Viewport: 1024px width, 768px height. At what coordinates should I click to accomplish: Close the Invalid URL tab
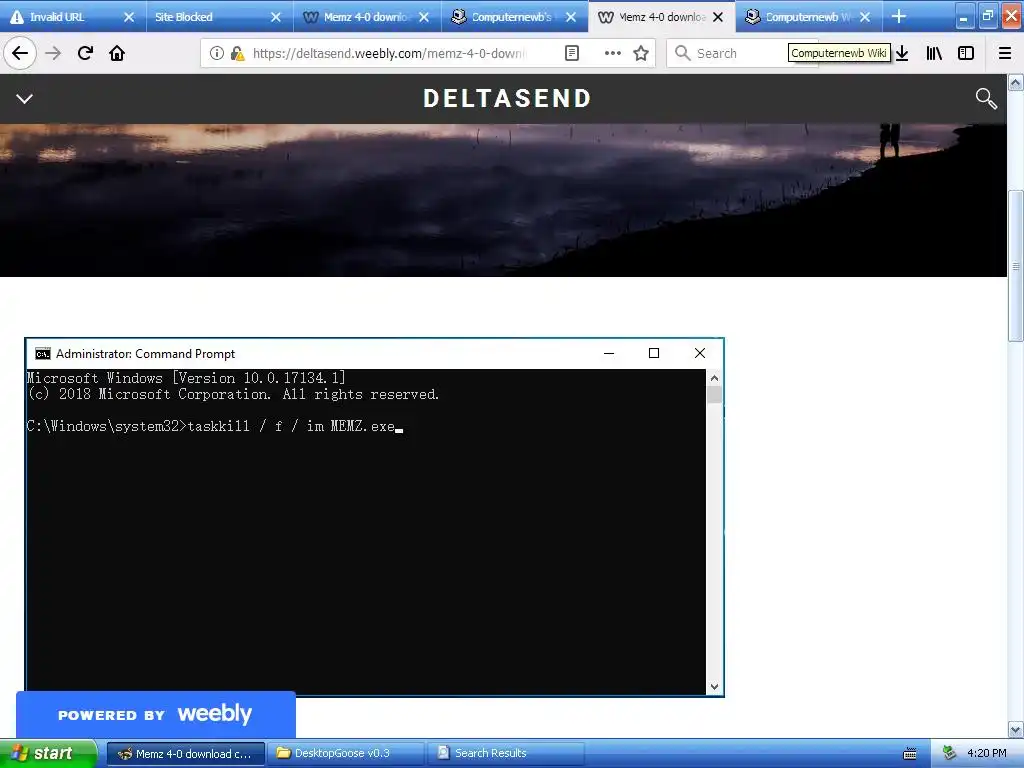[129, 17]
